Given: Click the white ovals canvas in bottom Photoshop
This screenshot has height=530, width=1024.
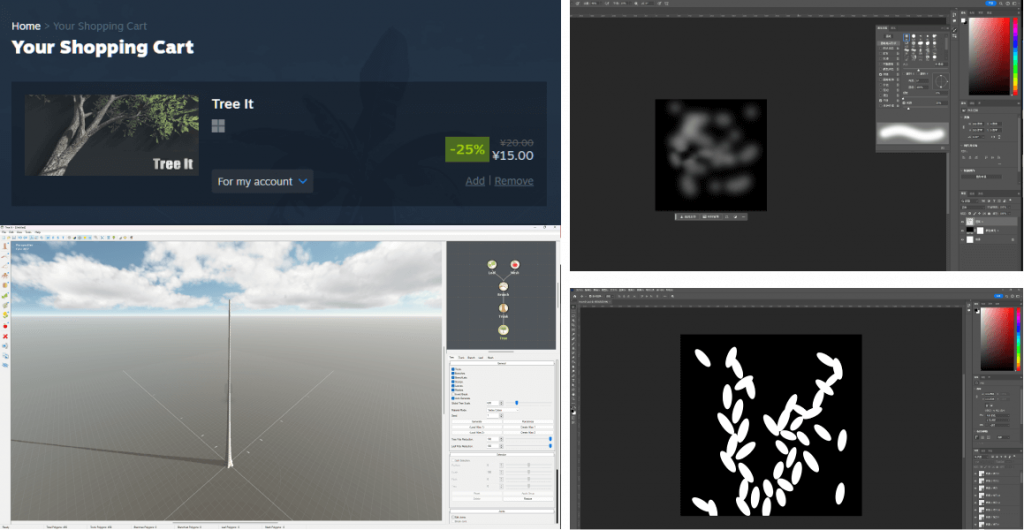Looking at the screenshot, I should (771, 425).
